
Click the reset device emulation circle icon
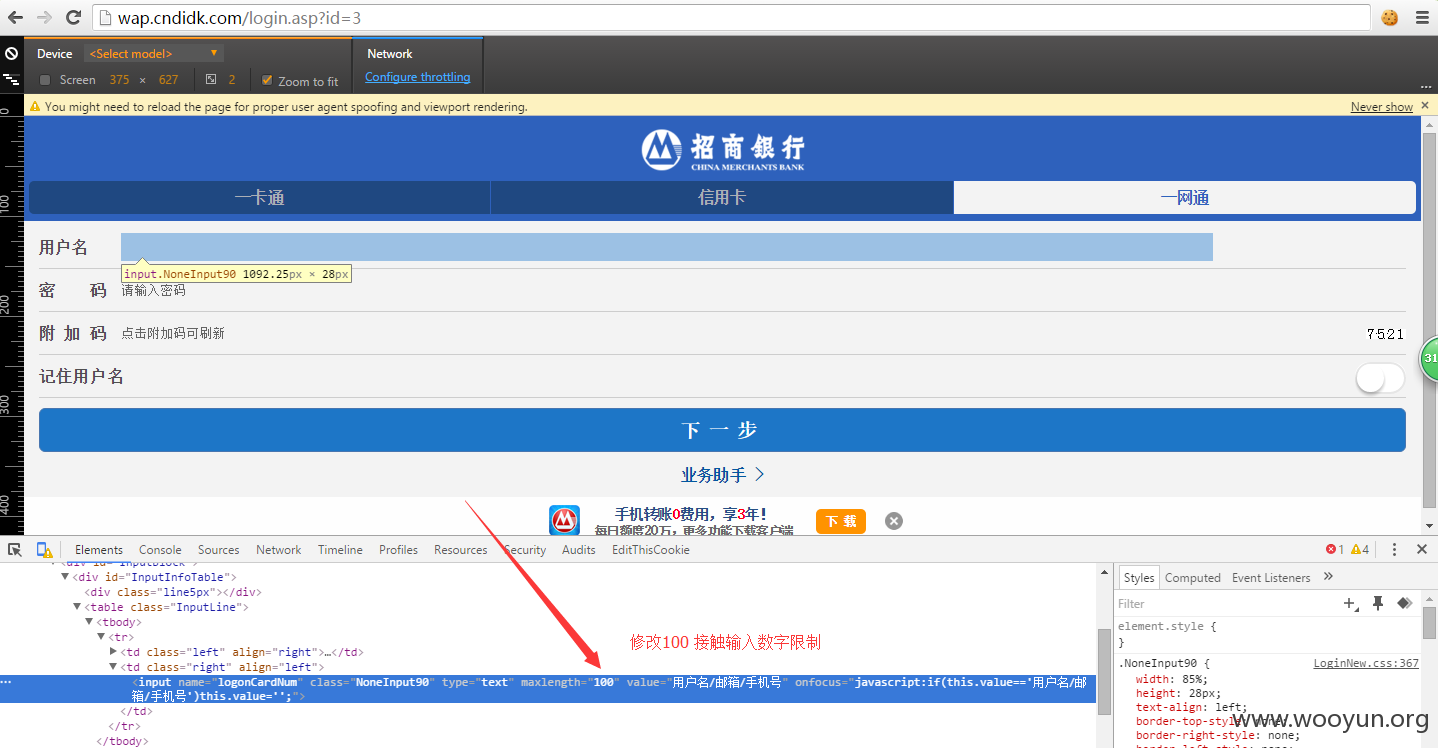click(11, 54)
